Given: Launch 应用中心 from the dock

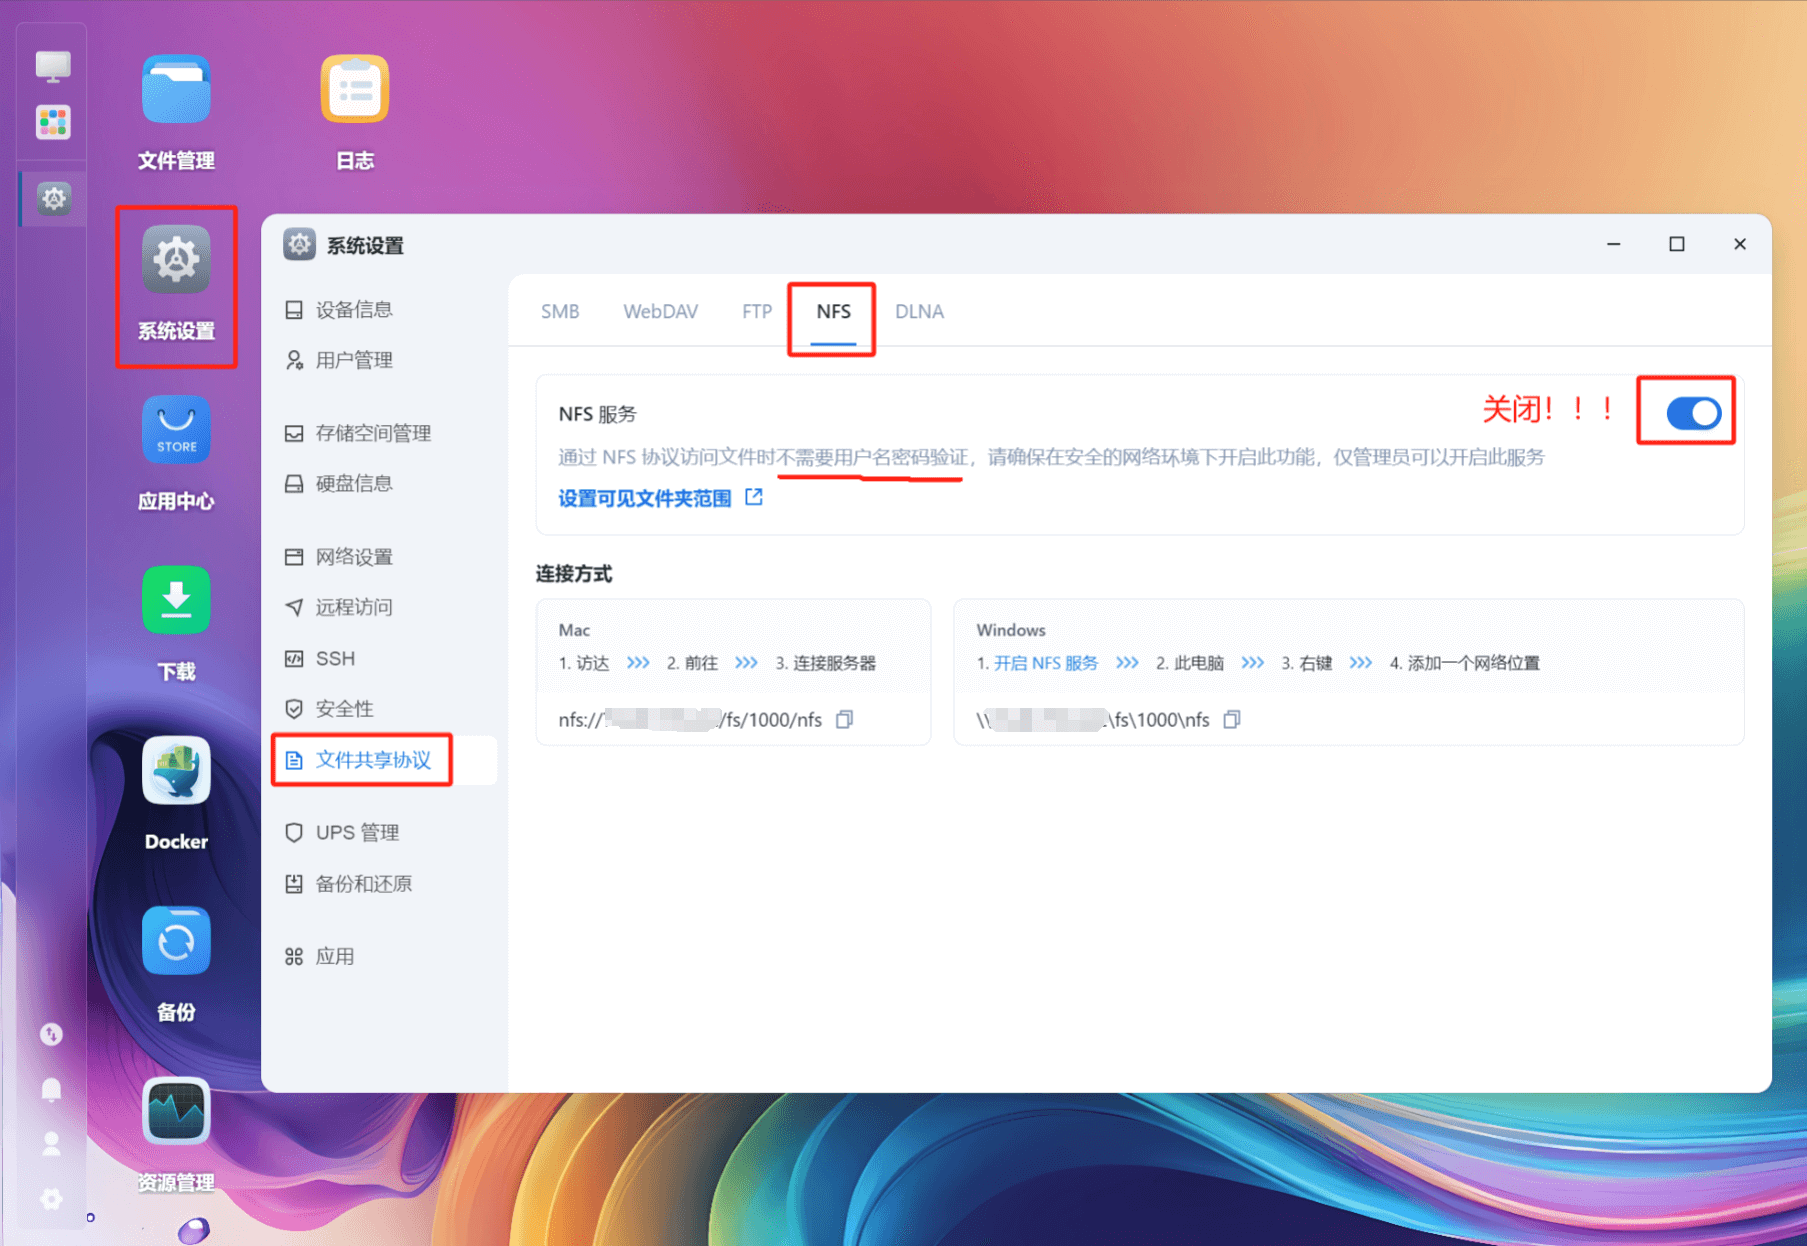Looking at the screenshot, I should 176,430.
